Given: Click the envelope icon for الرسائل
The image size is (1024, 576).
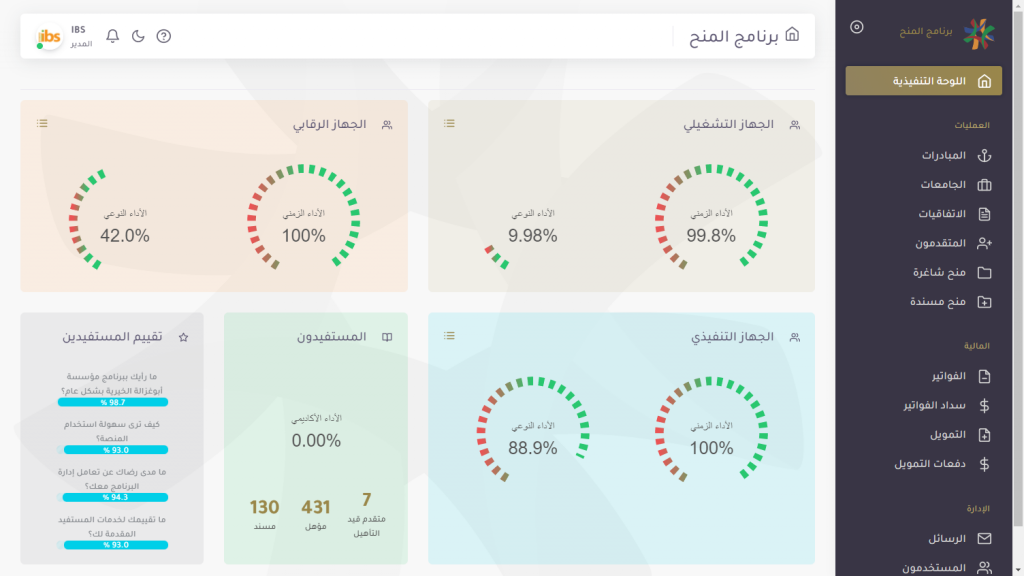Looking at the screenshot, I should point(984,538).
